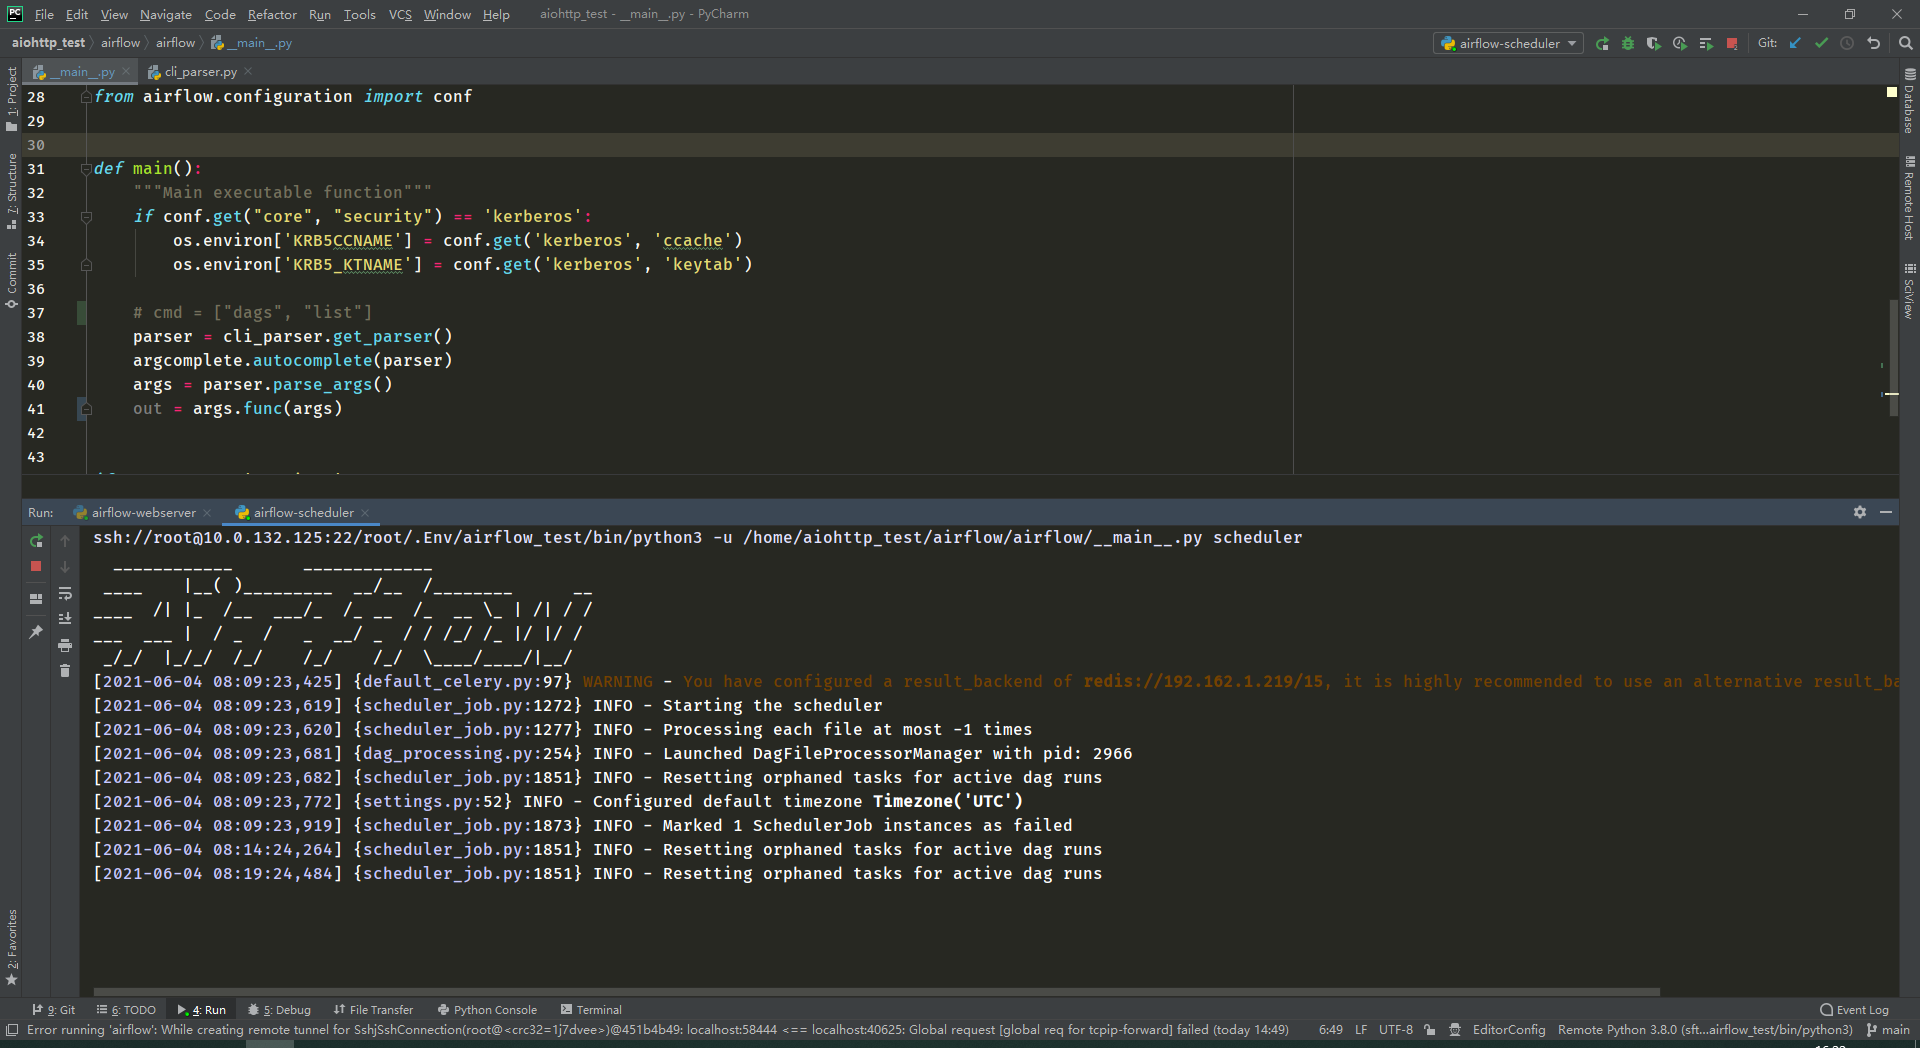Viewport: 1920px width, 1048px height.
Task: Open the Favorites side panel
Action: coord(12,947)
